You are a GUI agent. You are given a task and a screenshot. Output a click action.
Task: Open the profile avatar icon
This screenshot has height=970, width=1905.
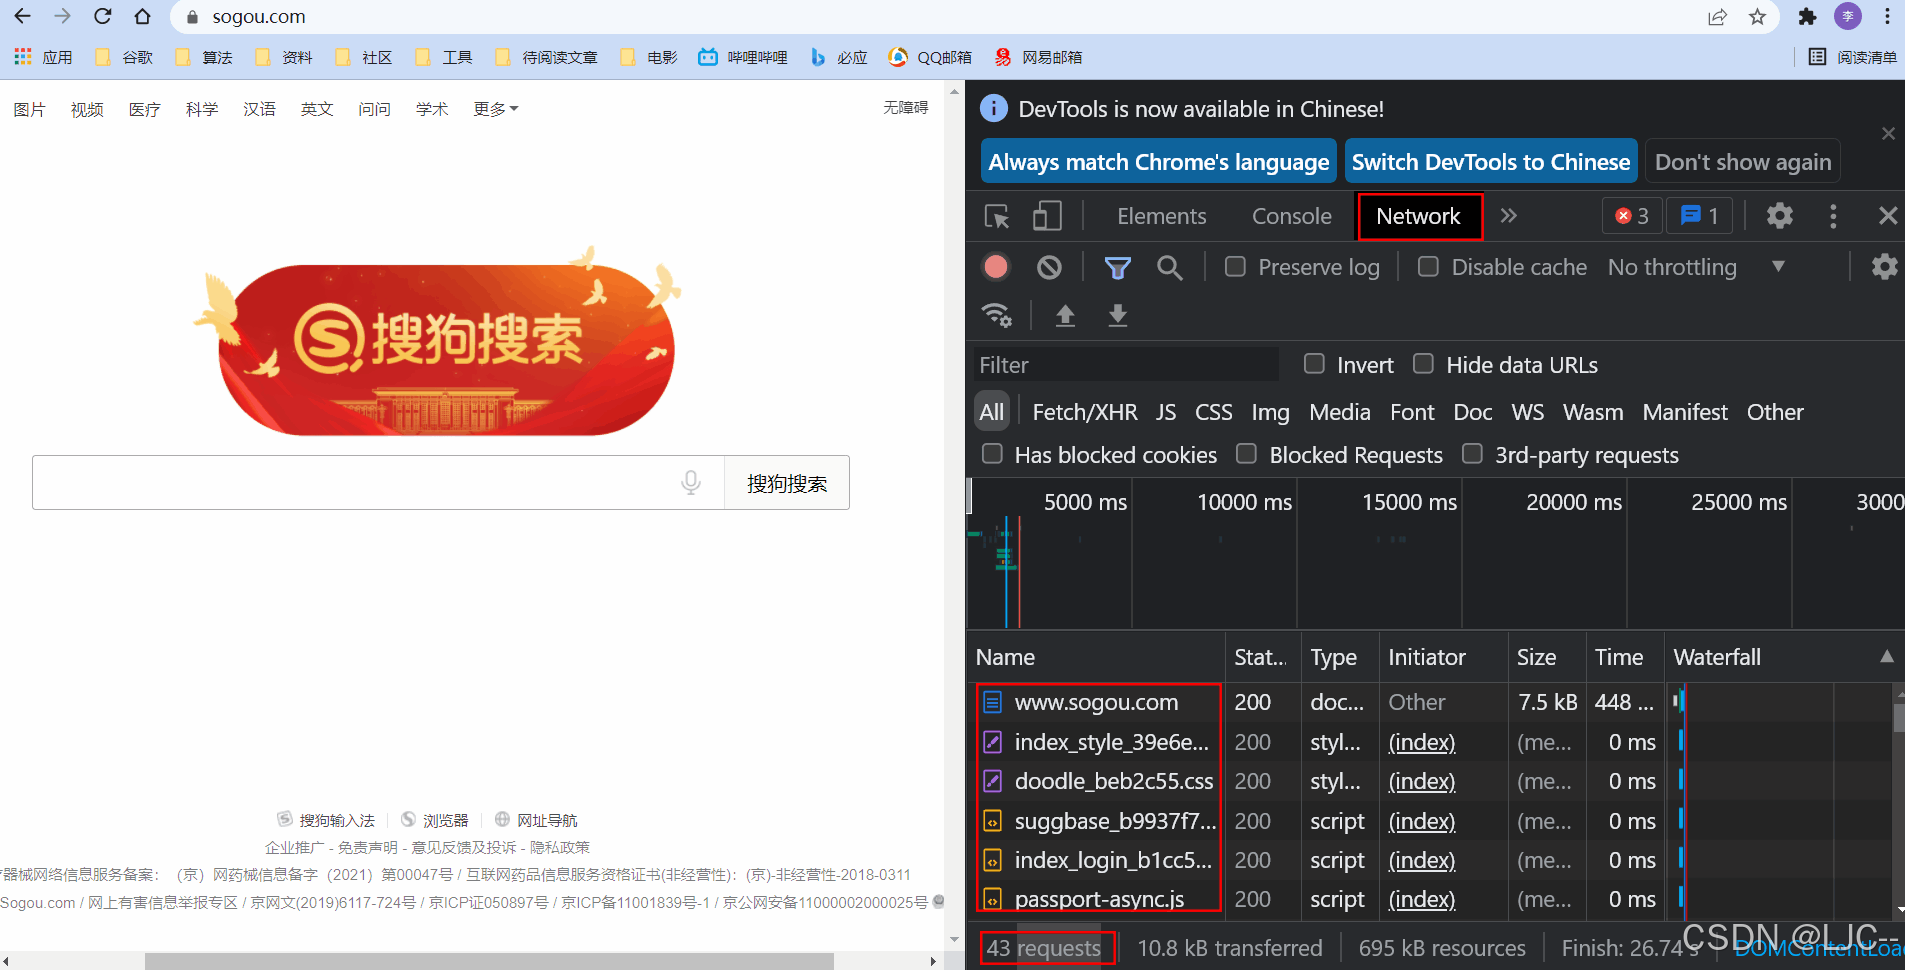pyautogui.click(x=1848, y=17)
